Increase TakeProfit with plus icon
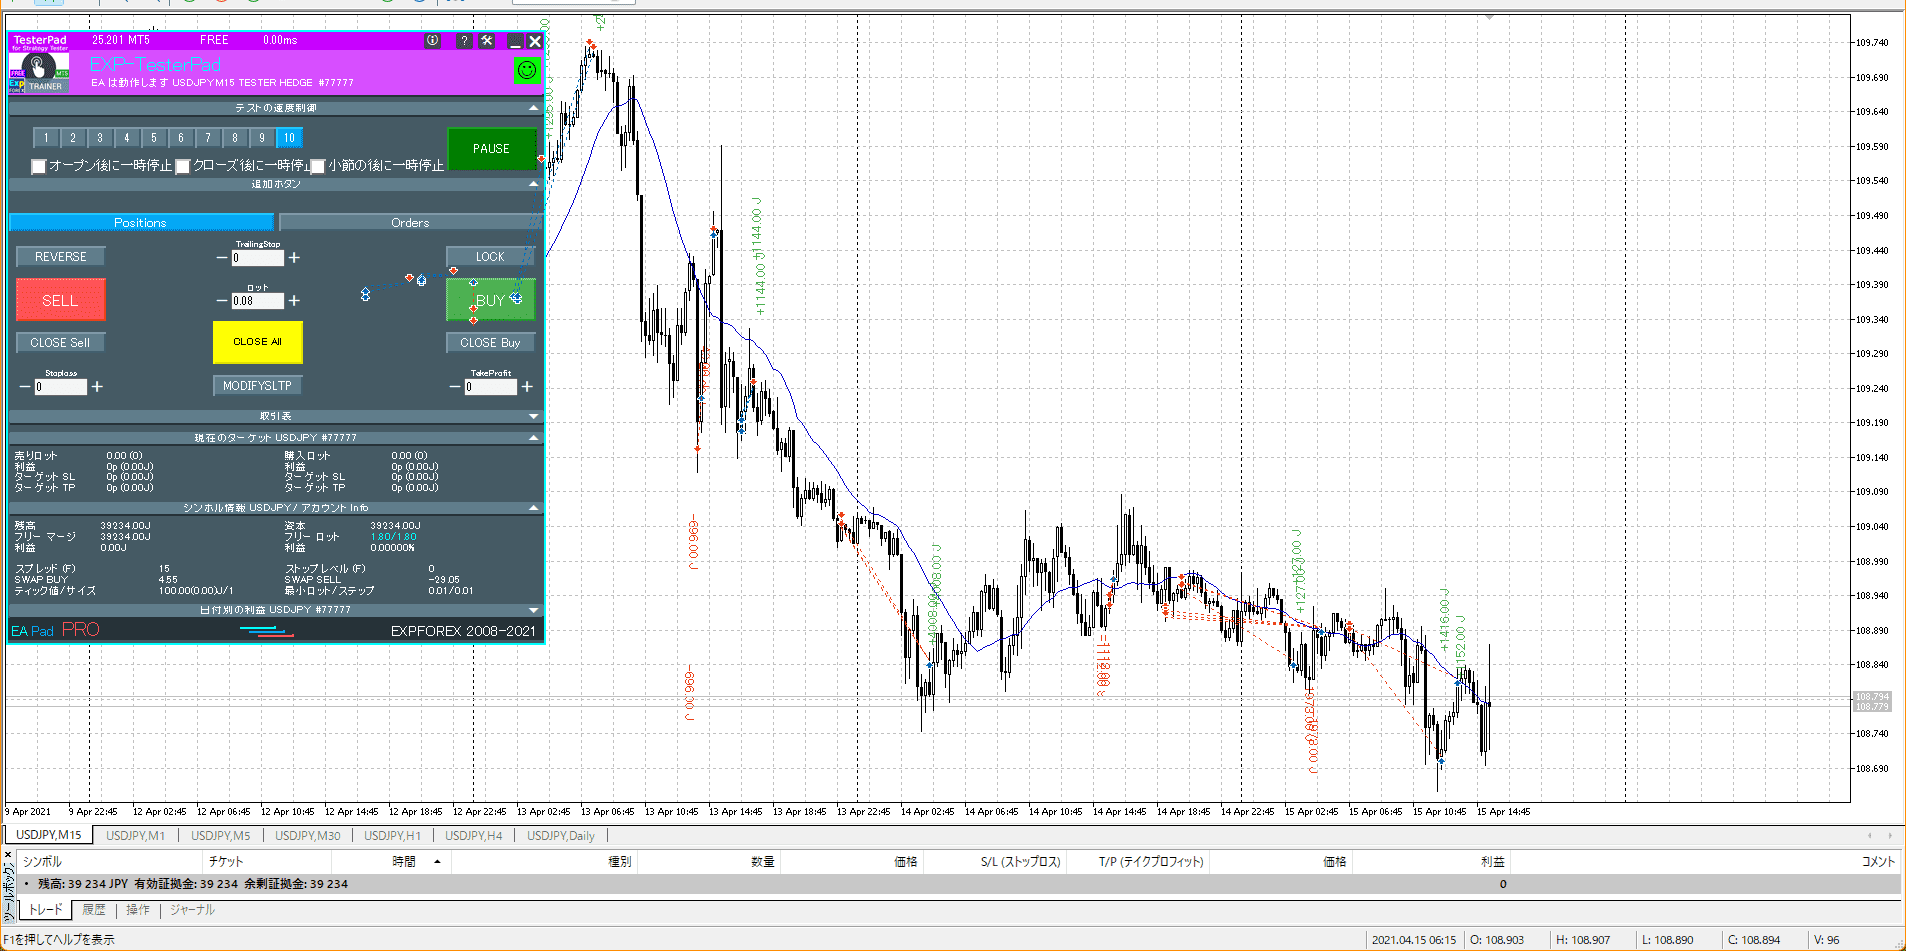 coord(527,387)
